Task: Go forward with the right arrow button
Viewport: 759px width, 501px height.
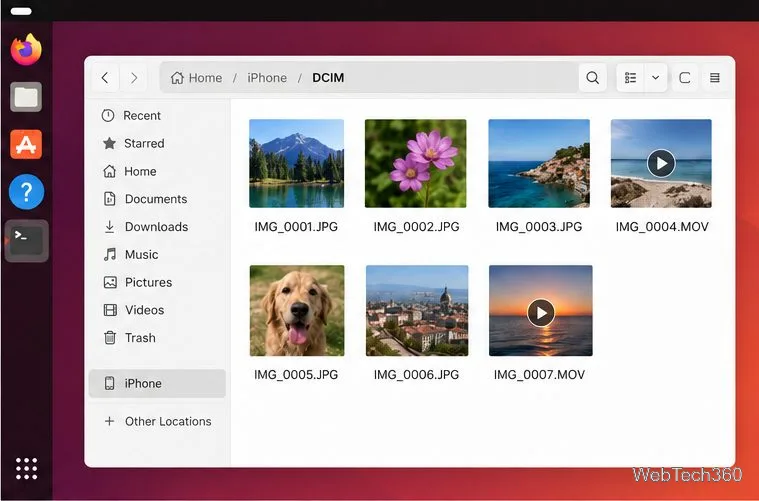Action: (x=134, y=77)
